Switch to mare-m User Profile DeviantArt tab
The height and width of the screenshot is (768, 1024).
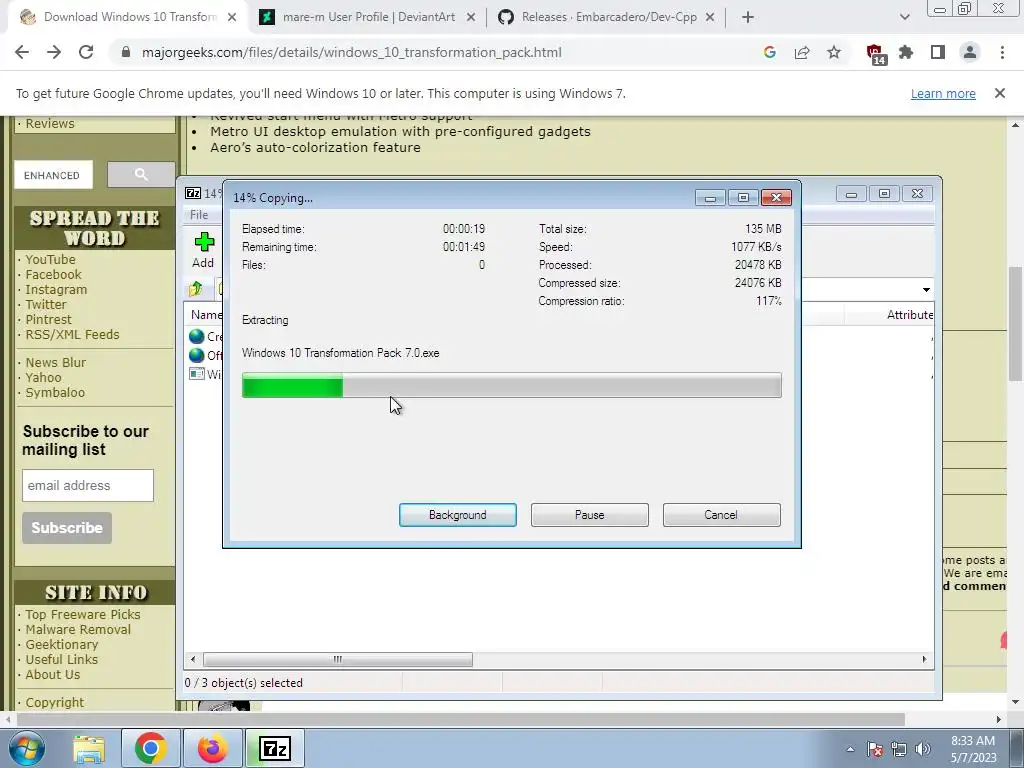coord(368,17)
